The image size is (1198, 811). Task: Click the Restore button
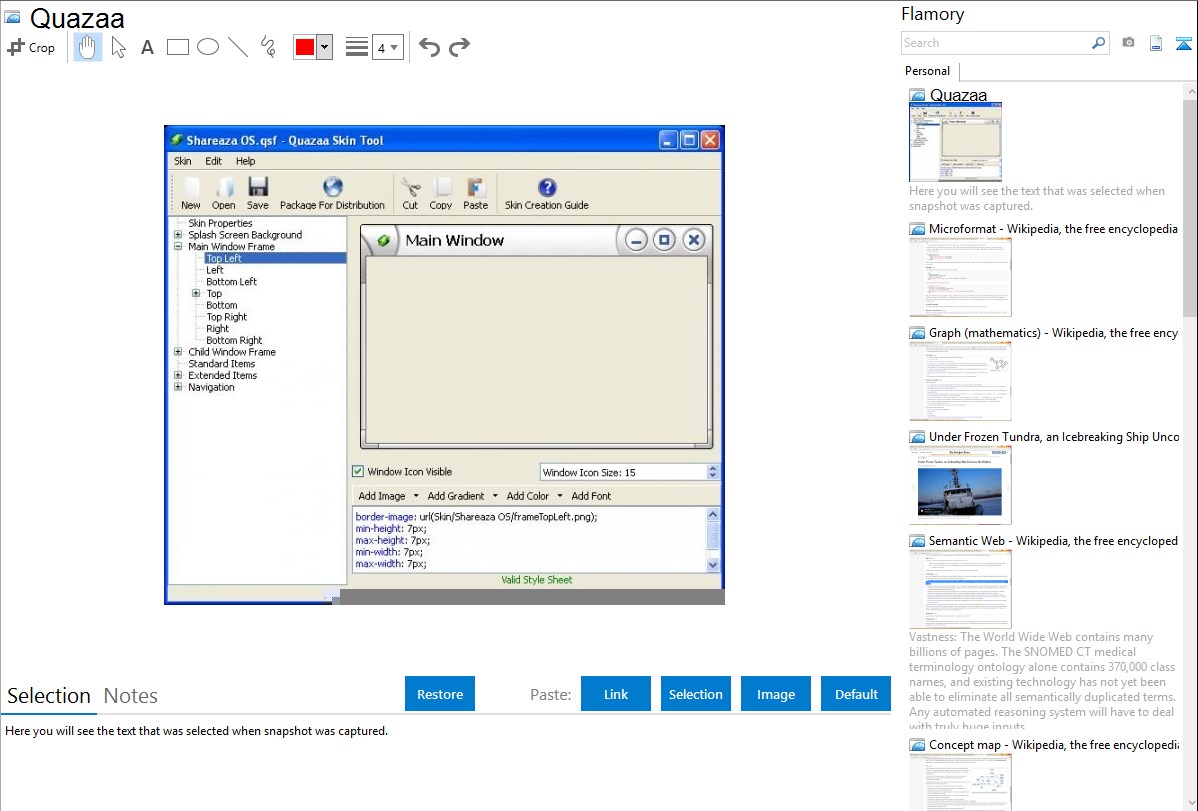coord(440,694)
